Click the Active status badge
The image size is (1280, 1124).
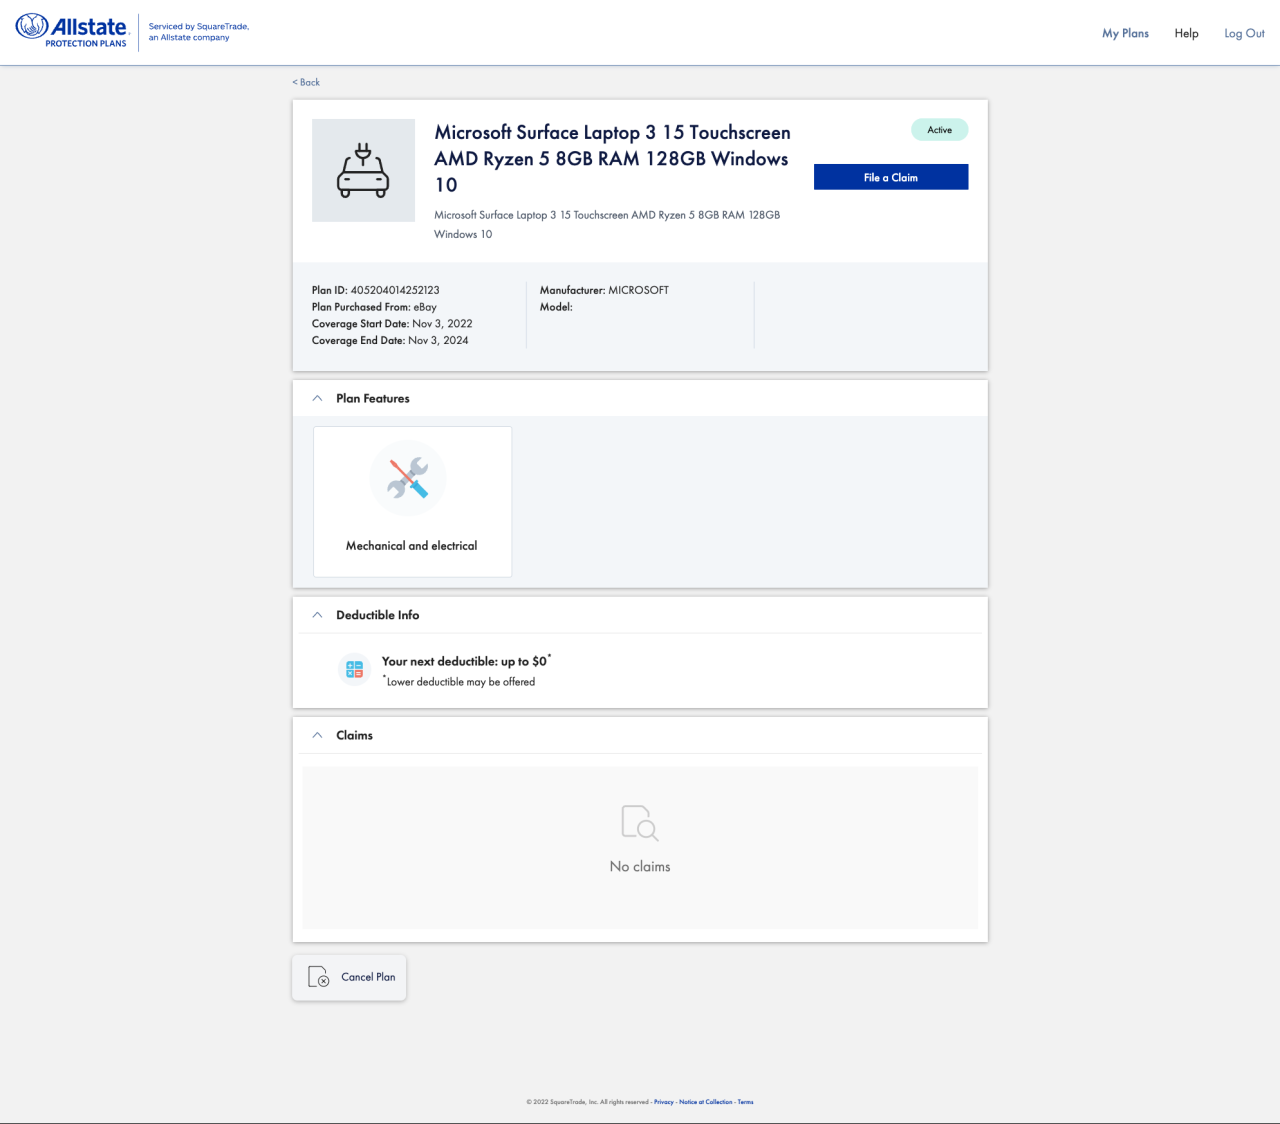938,129
